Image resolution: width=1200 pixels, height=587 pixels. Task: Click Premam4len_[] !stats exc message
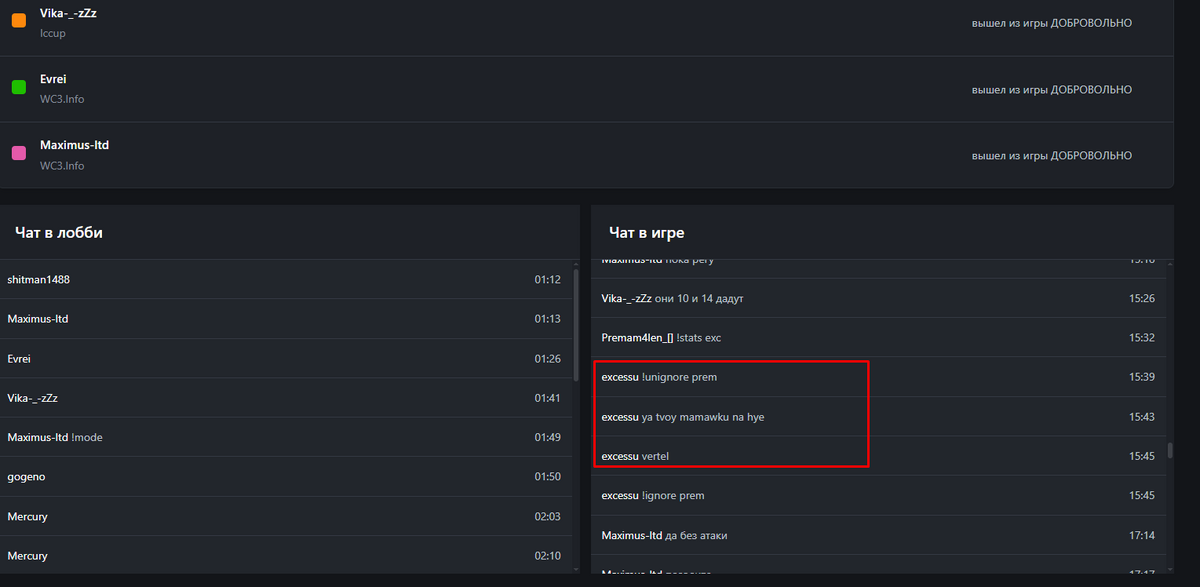pyautogui.click(x=878, y=338)
